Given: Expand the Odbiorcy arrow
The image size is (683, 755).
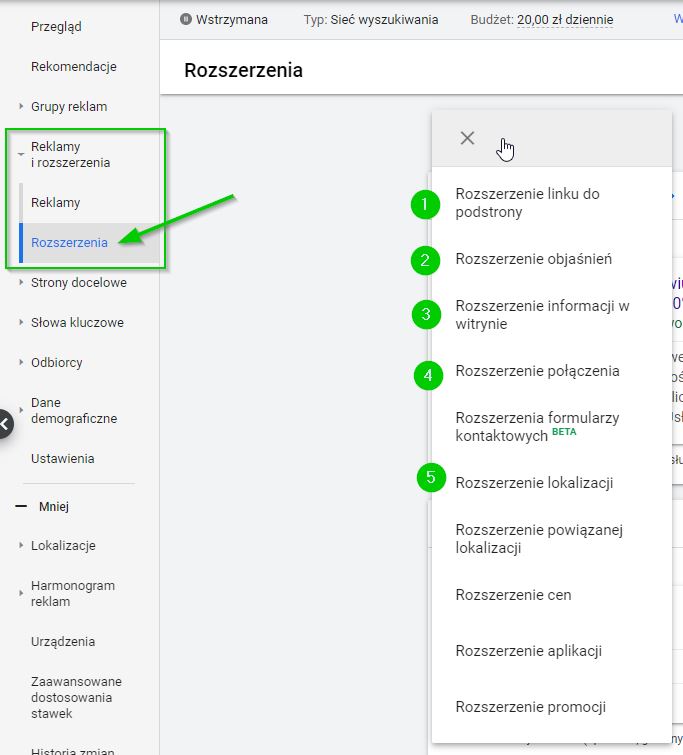Looking at the screenshot, I should 21,362.
